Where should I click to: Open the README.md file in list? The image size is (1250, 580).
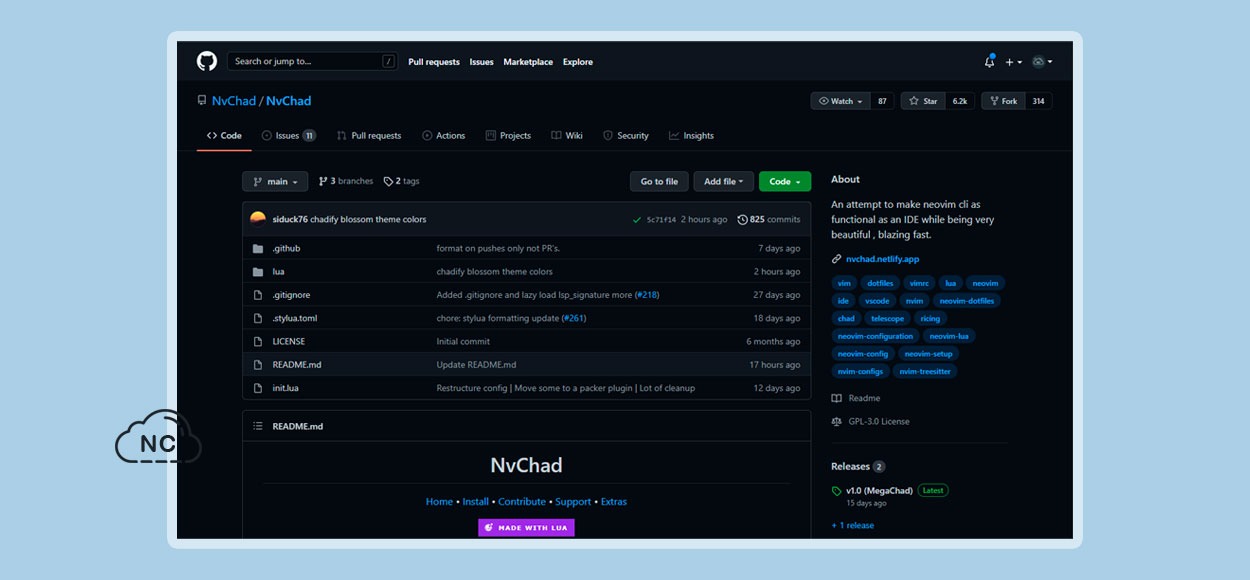(297, 365)
